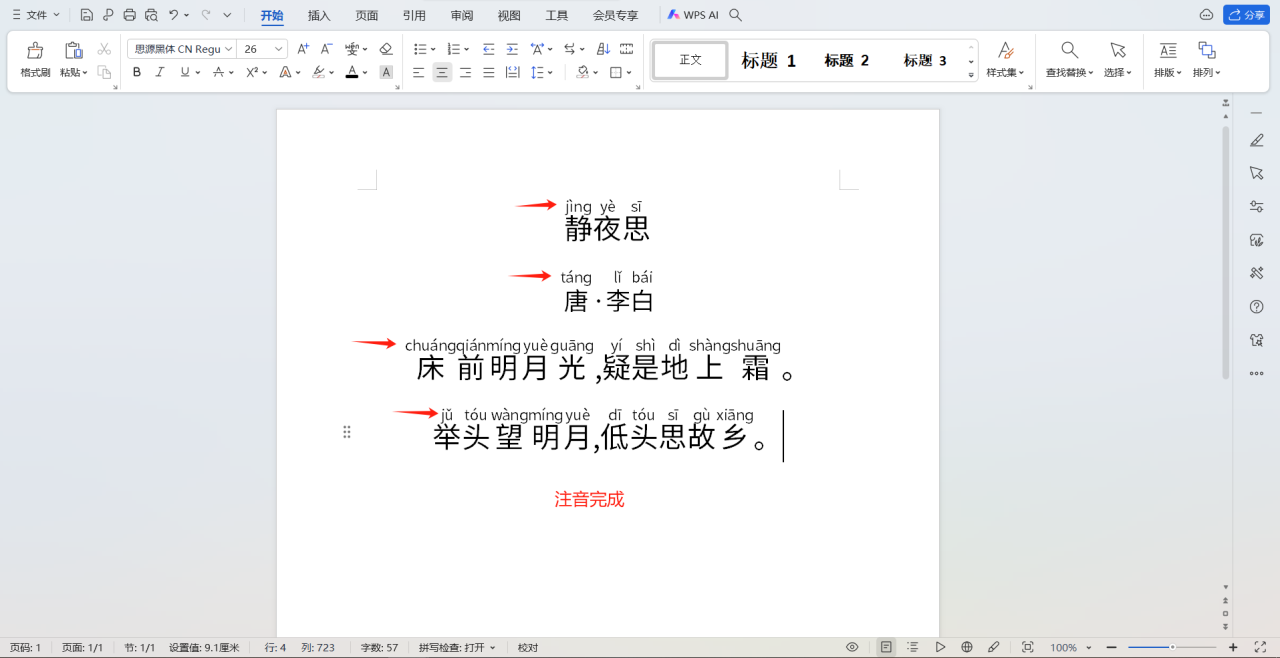The width and height of the screenshot is (1280, 658).
Task: Switch to outline view in status bar
Action: point(913,647)
